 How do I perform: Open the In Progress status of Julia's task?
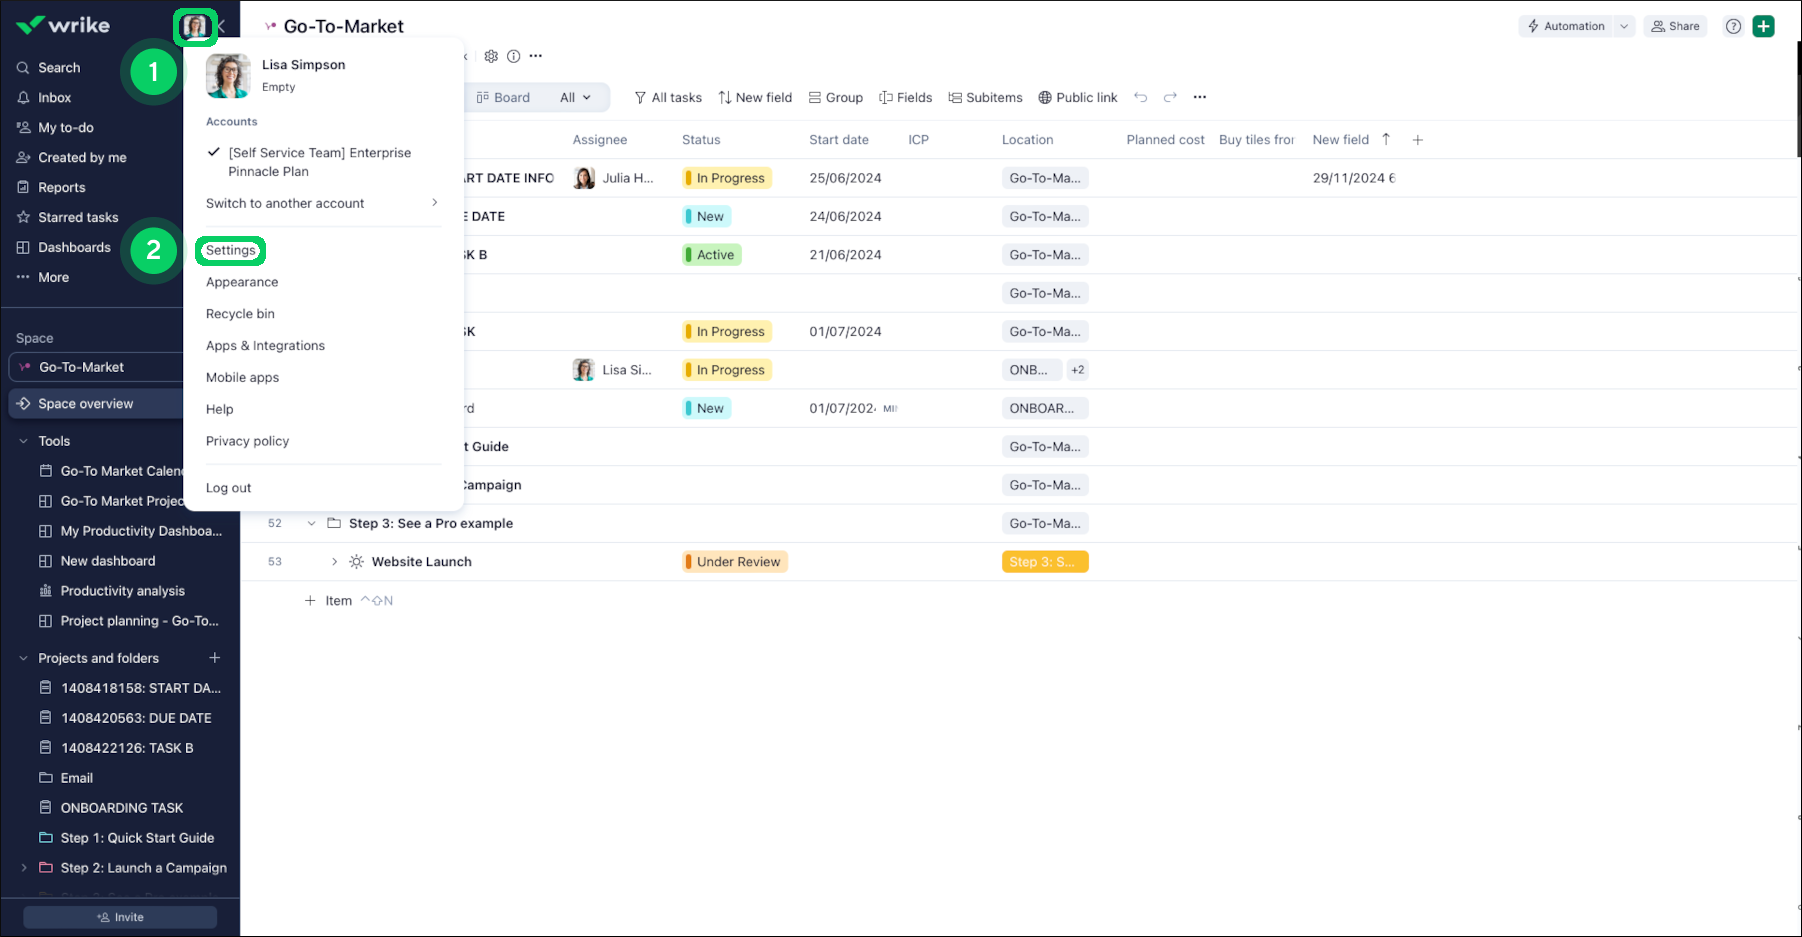pos(727,179)
